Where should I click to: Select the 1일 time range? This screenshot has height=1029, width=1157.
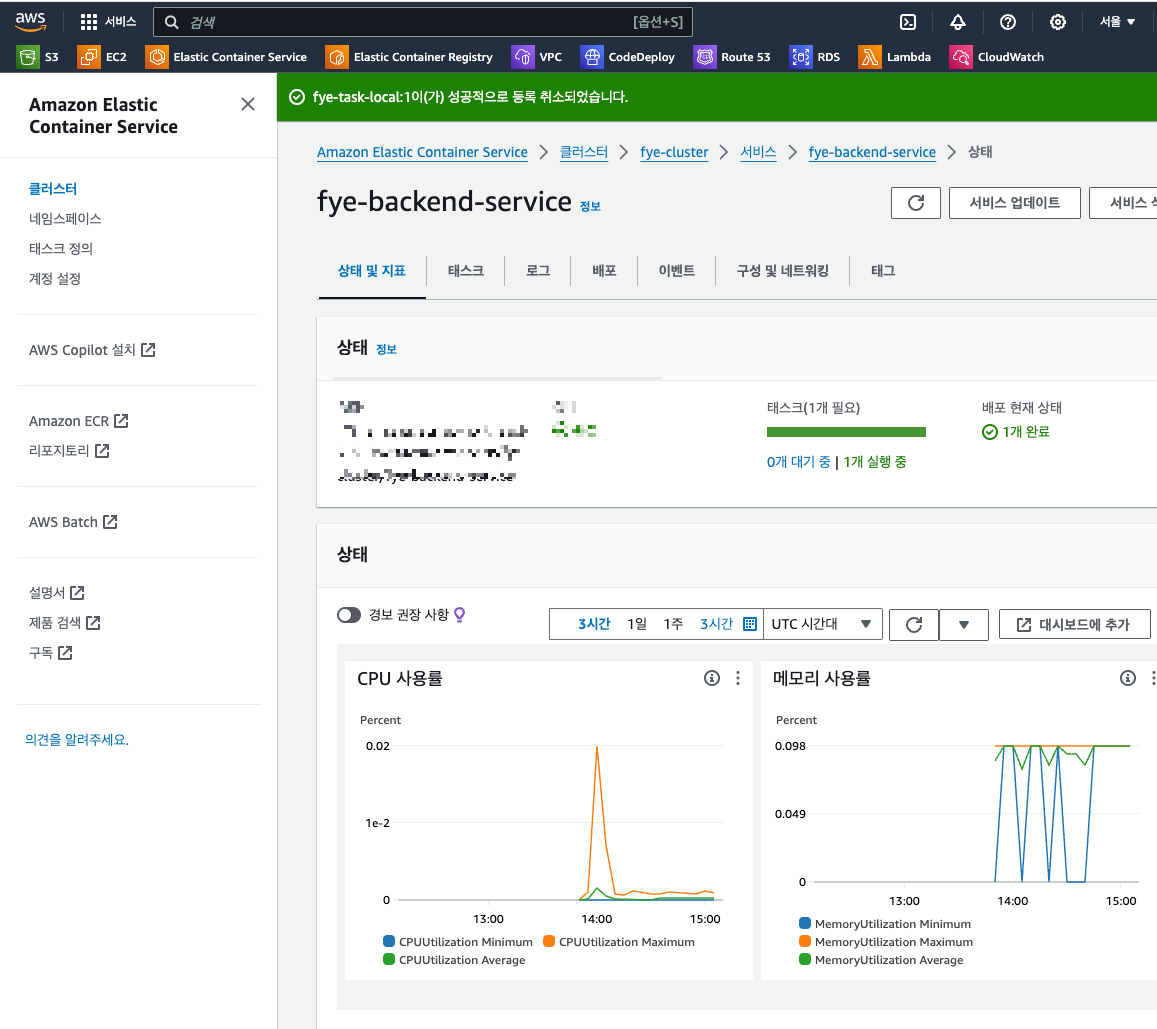637,624
